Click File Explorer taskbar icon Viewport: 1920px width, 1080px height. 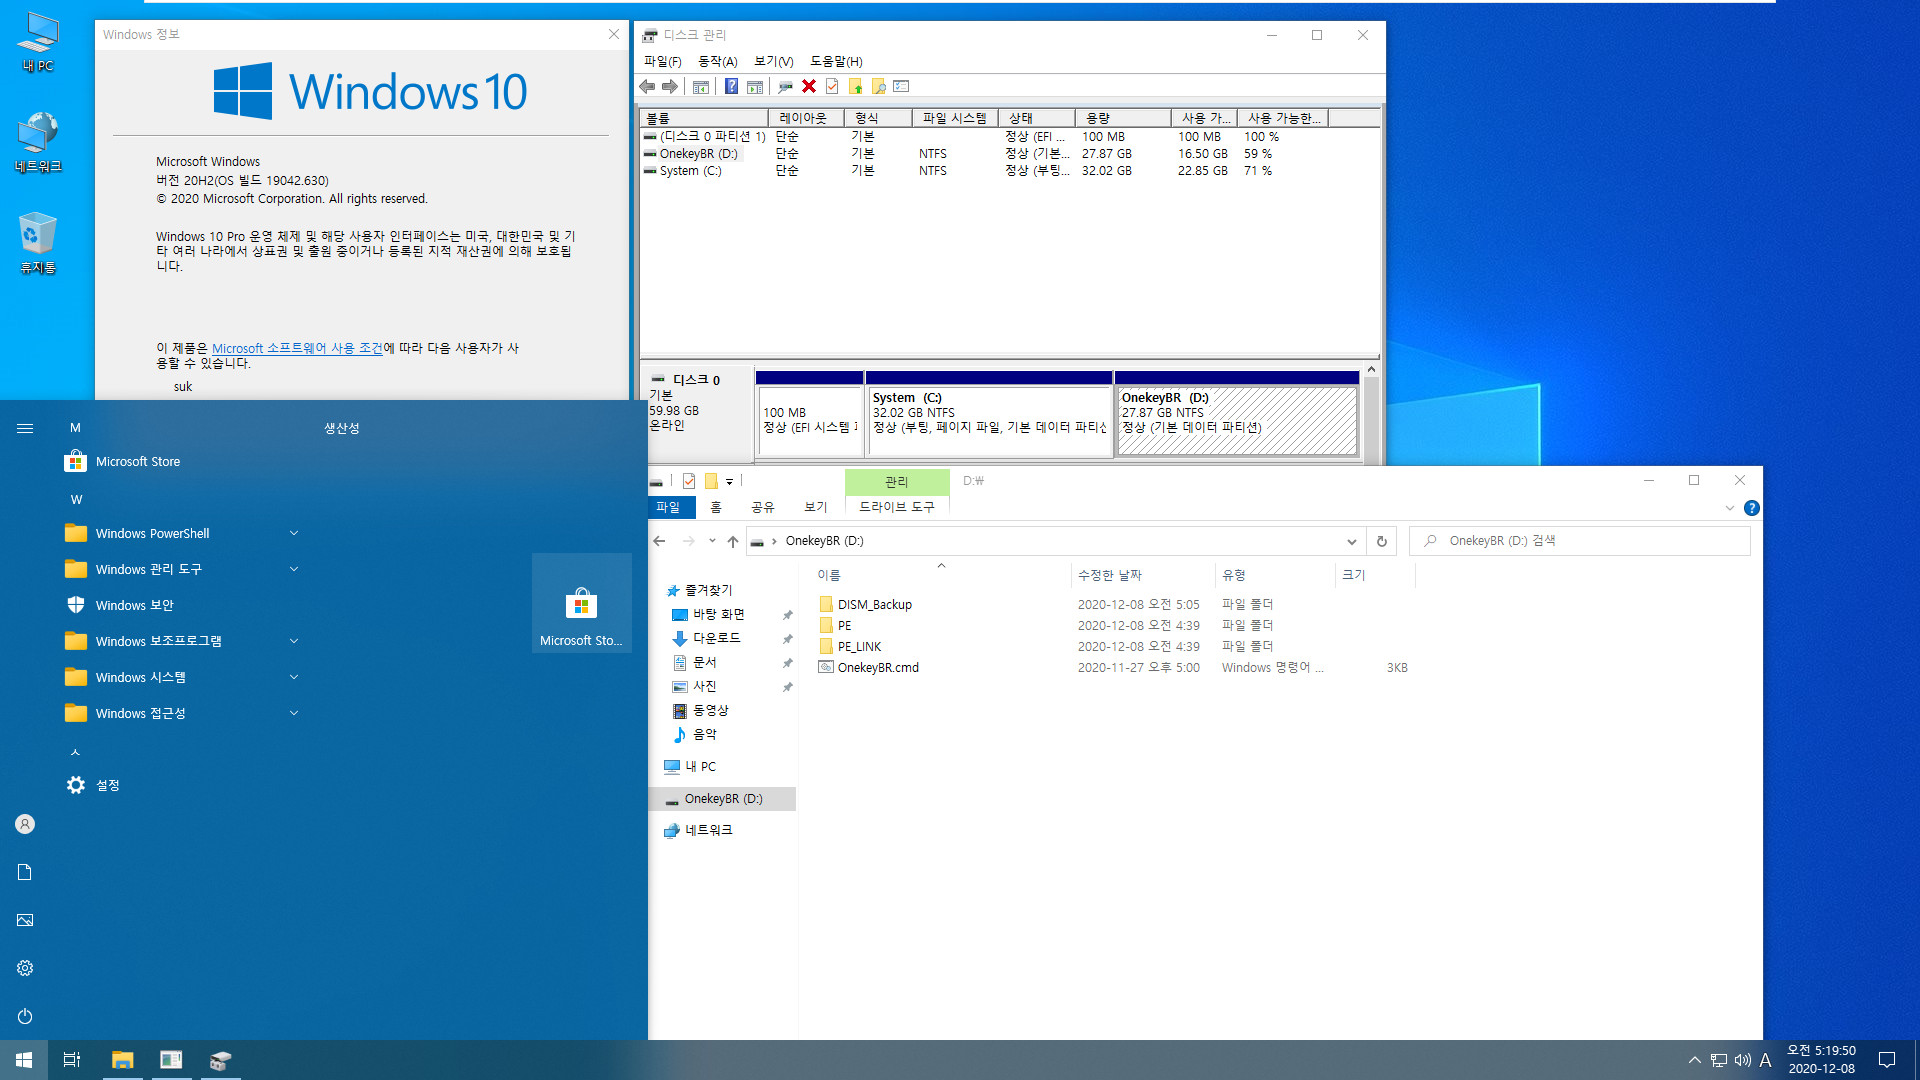(x=122, y=1060)
